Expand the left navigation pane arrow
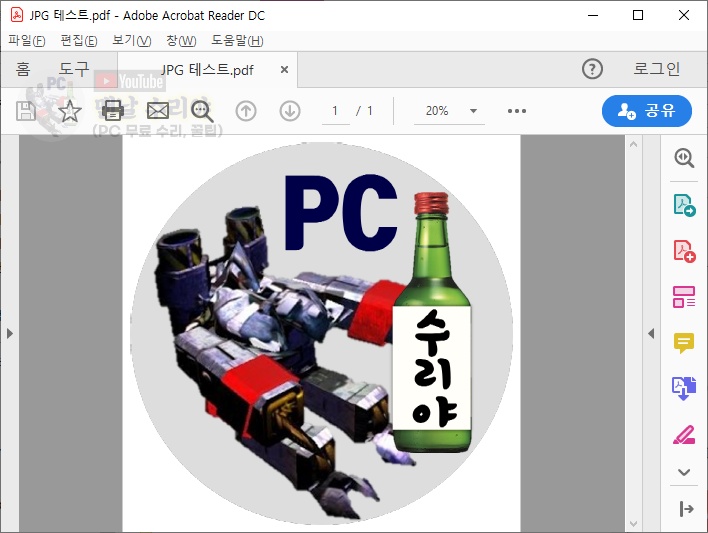 coord(10,334)
